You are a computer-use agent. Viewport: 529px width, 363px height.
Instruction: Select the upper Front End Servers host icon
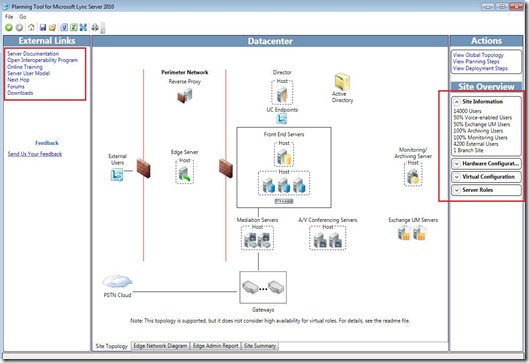[x=284, y=157]
